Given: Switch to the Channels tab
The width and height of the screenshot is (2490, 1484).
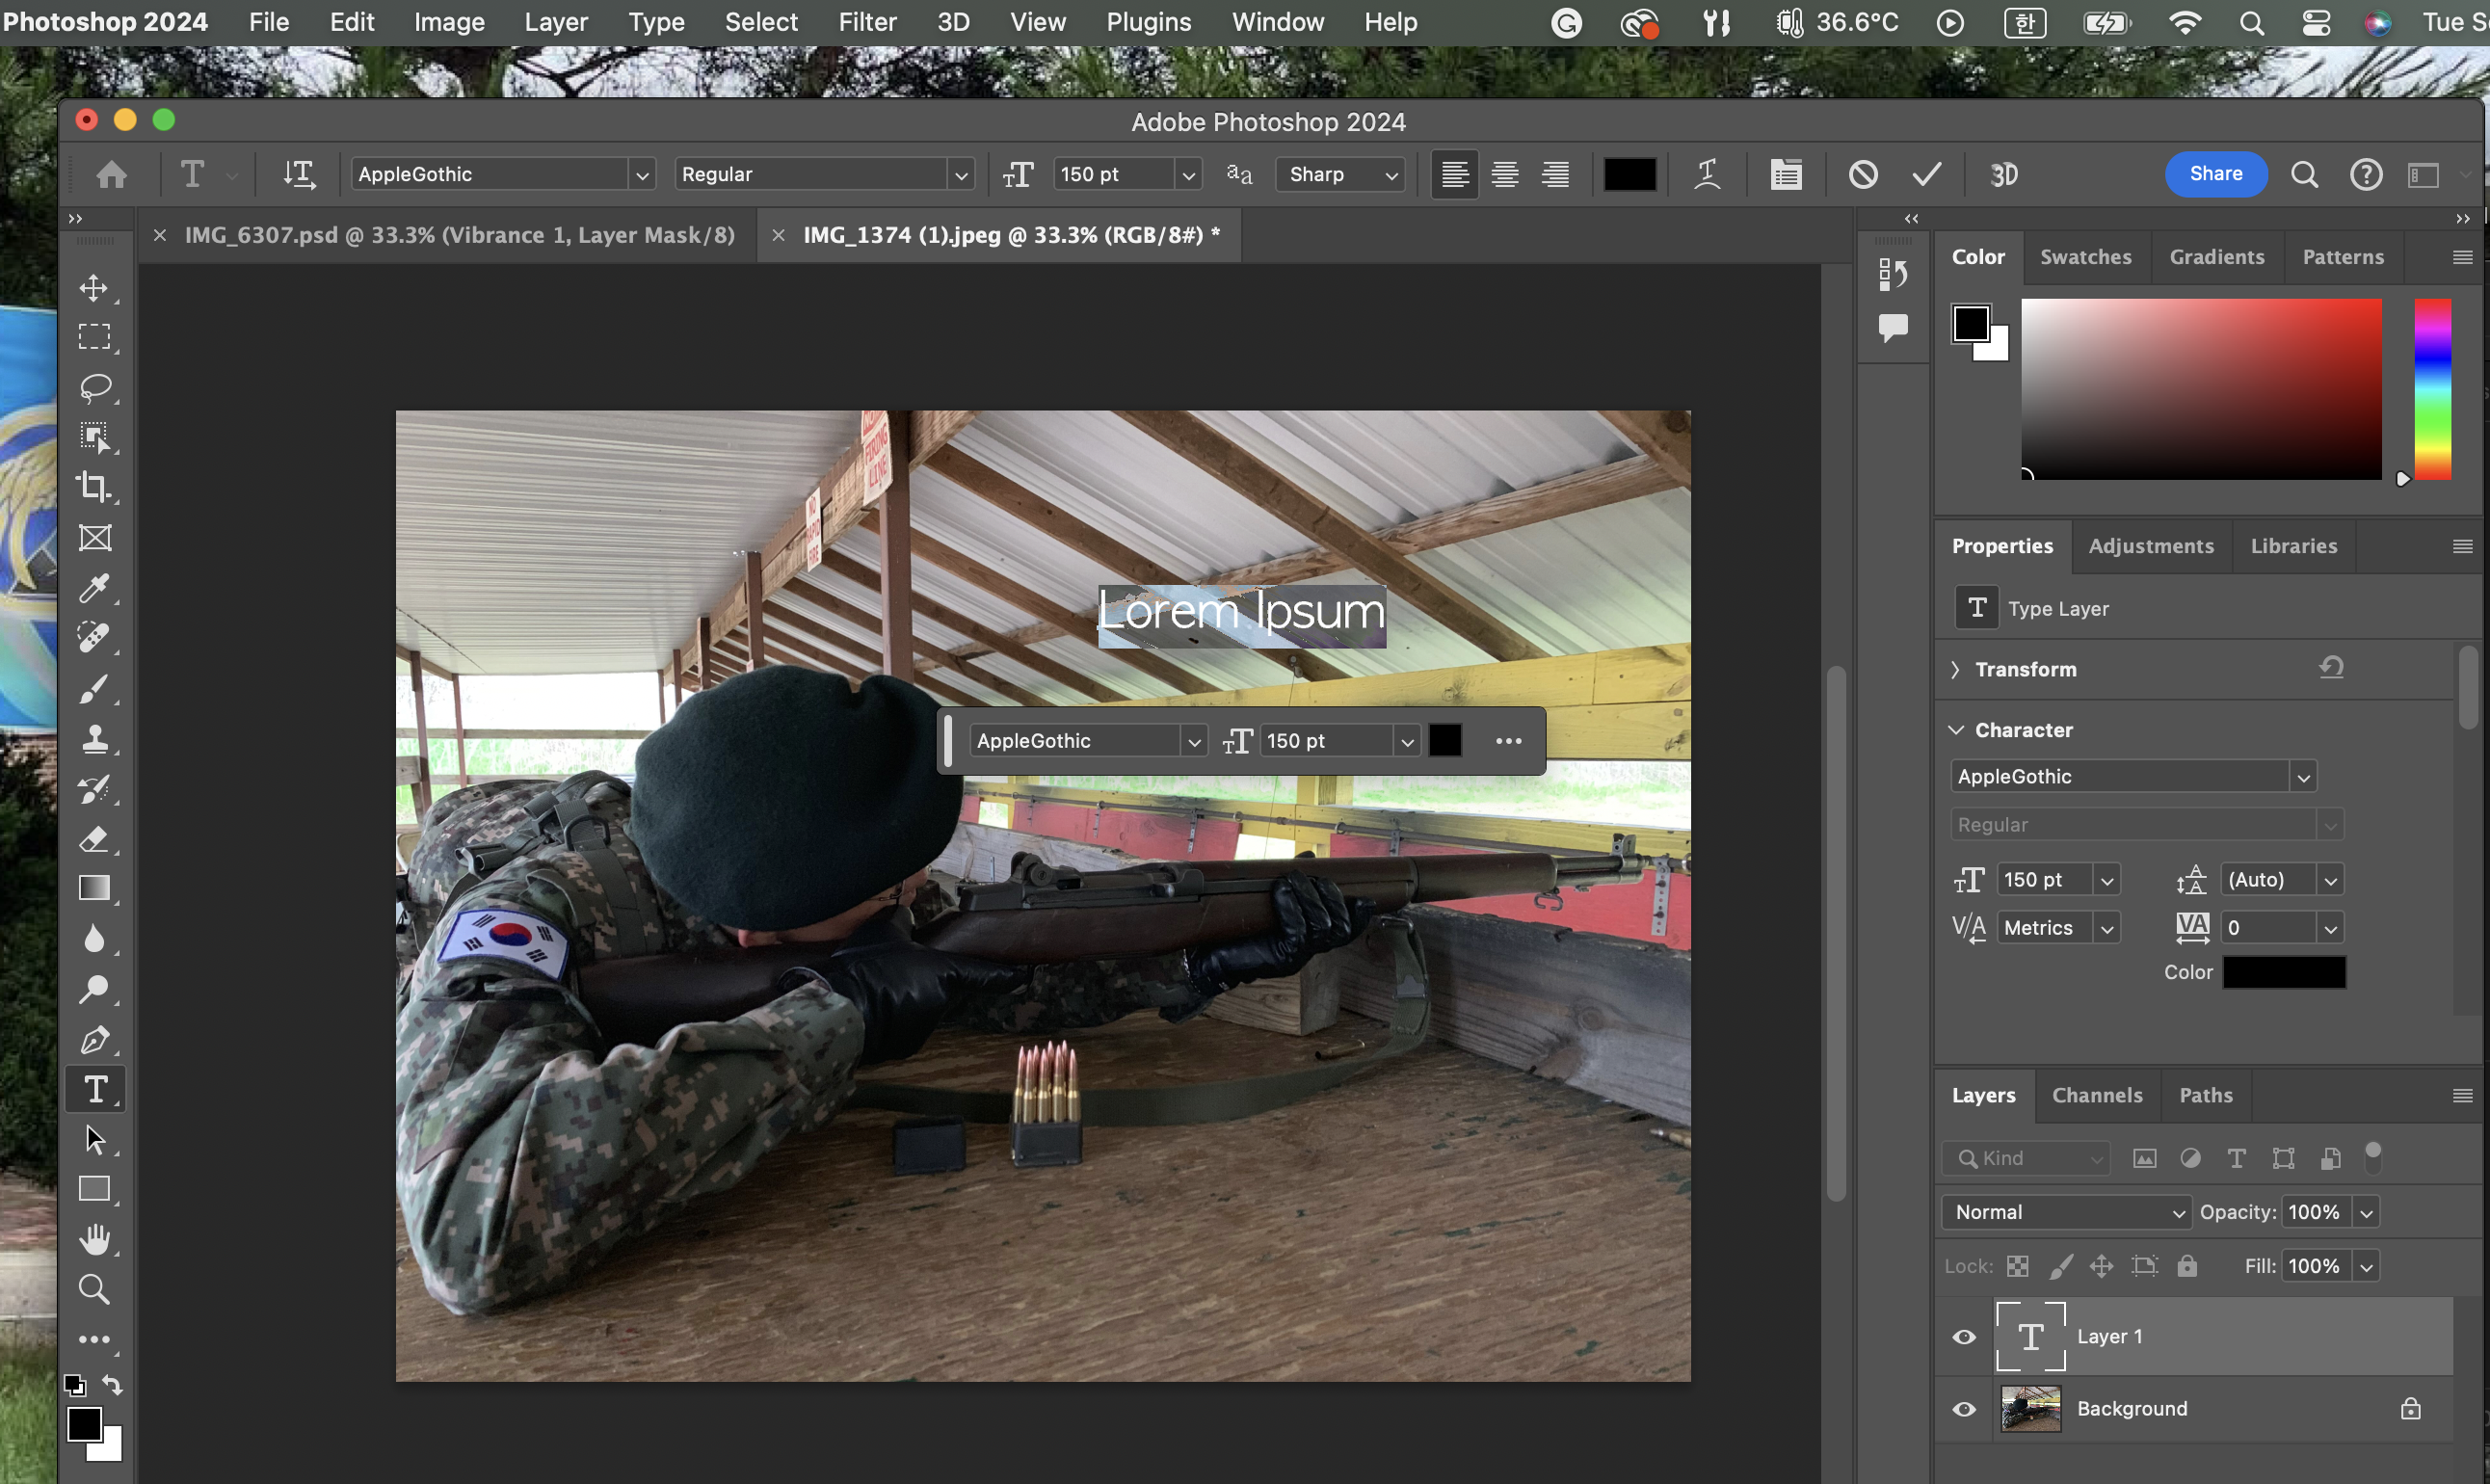Looking at the screenshot, I should pyautogui.click(x=2096, y=1095).
